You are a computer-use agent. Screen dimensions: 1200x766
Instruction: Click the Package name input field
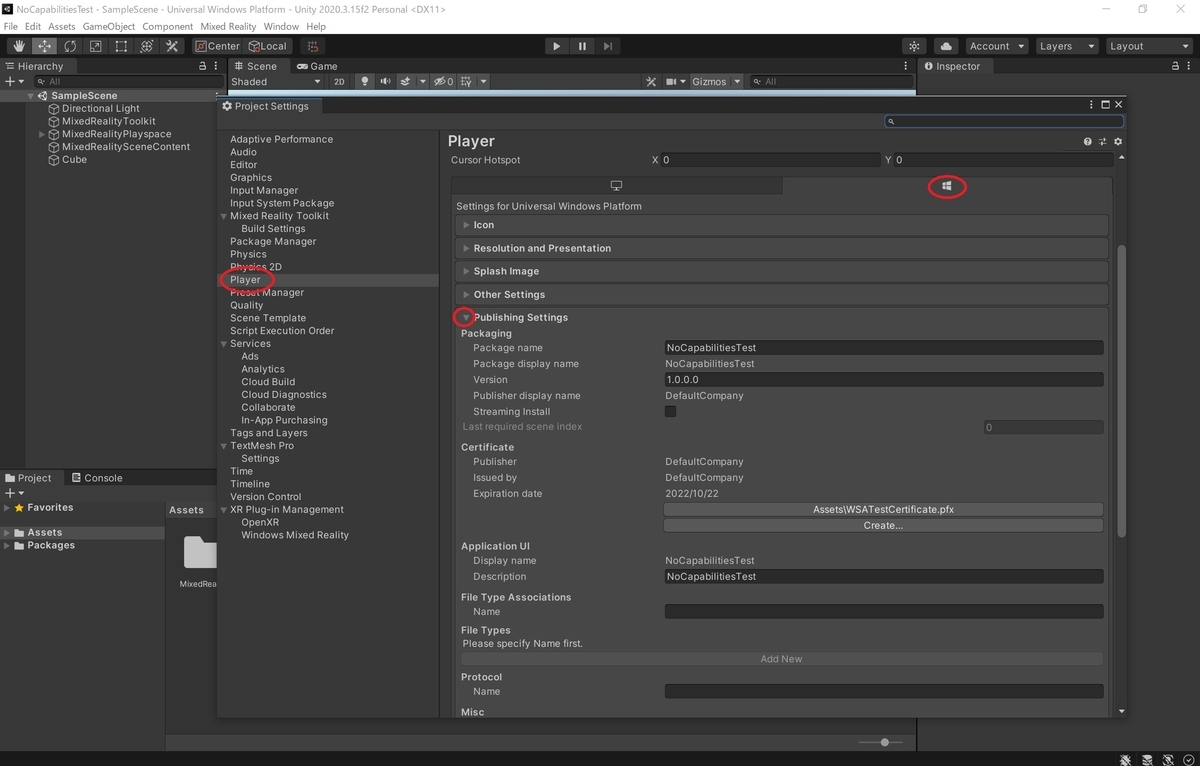(x=884, y=348)
